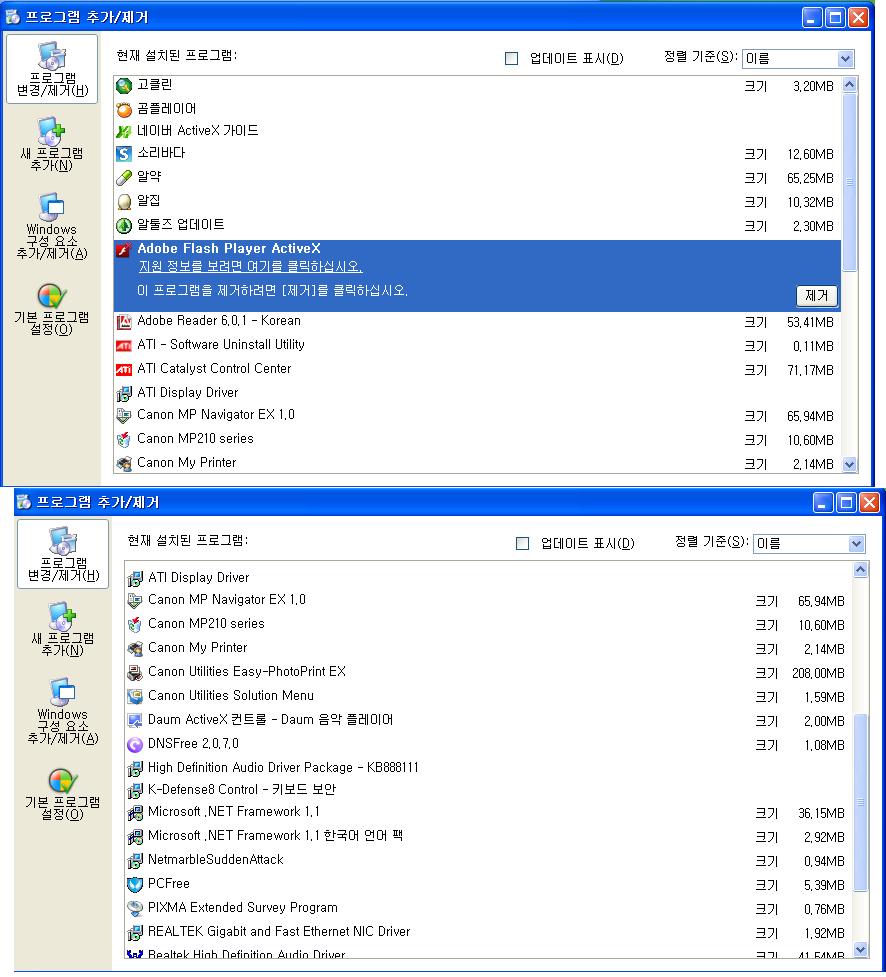Screen dimensions: 886x977
Task: Open 새 프로그램 추가 in the bottom window
Action: [62, 629]
